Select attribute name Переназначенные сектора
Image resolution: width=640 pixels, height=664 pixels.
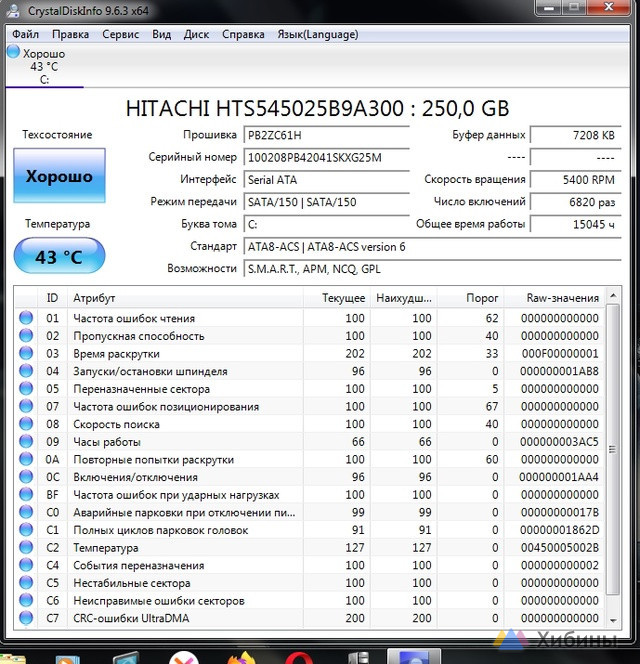click(x=141, y=389)
